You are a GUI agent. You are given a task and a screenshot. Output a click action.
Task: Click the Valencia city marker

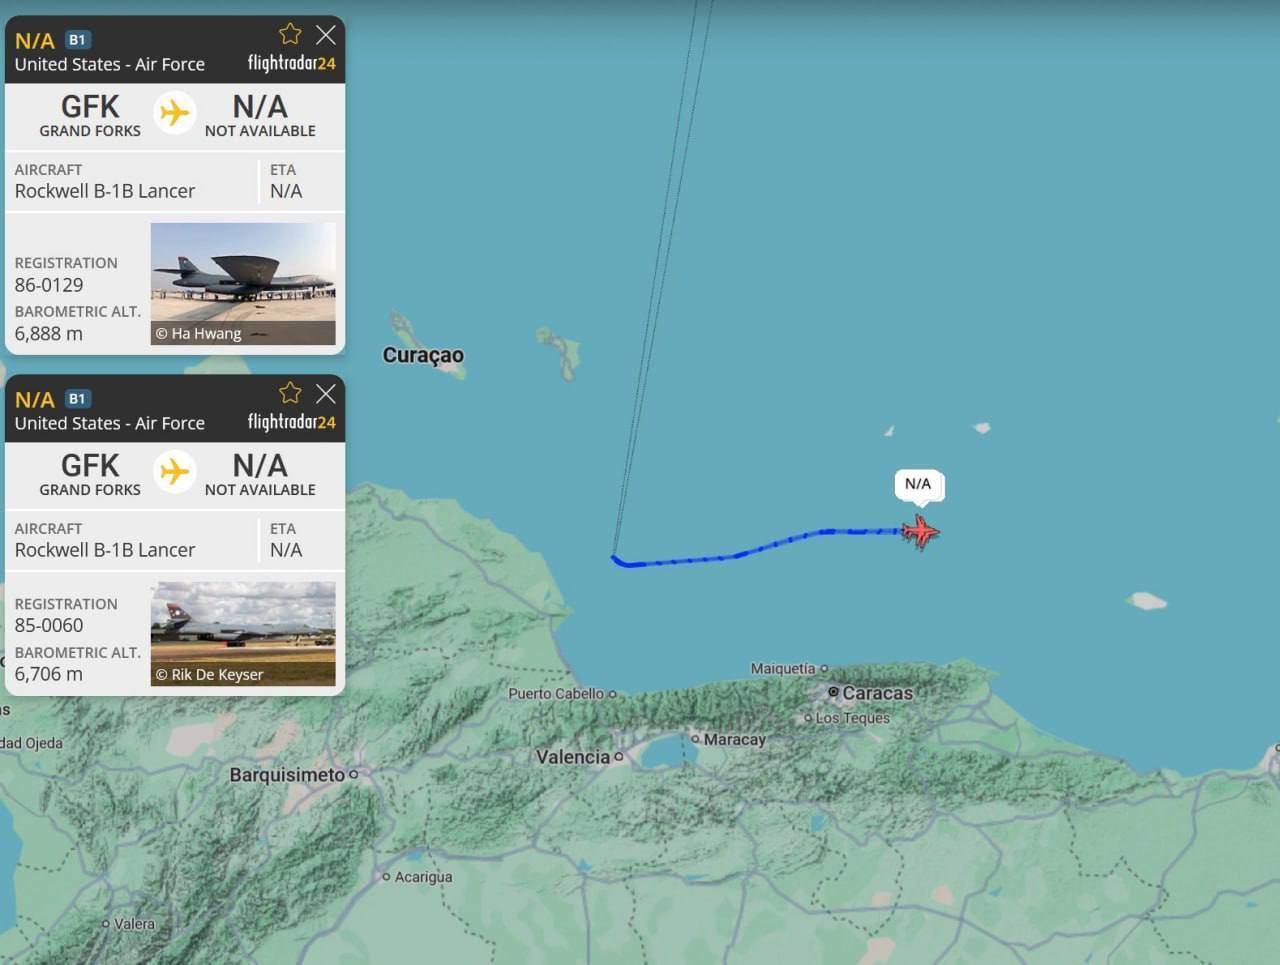pyautogui.click(x=619, y=757)
